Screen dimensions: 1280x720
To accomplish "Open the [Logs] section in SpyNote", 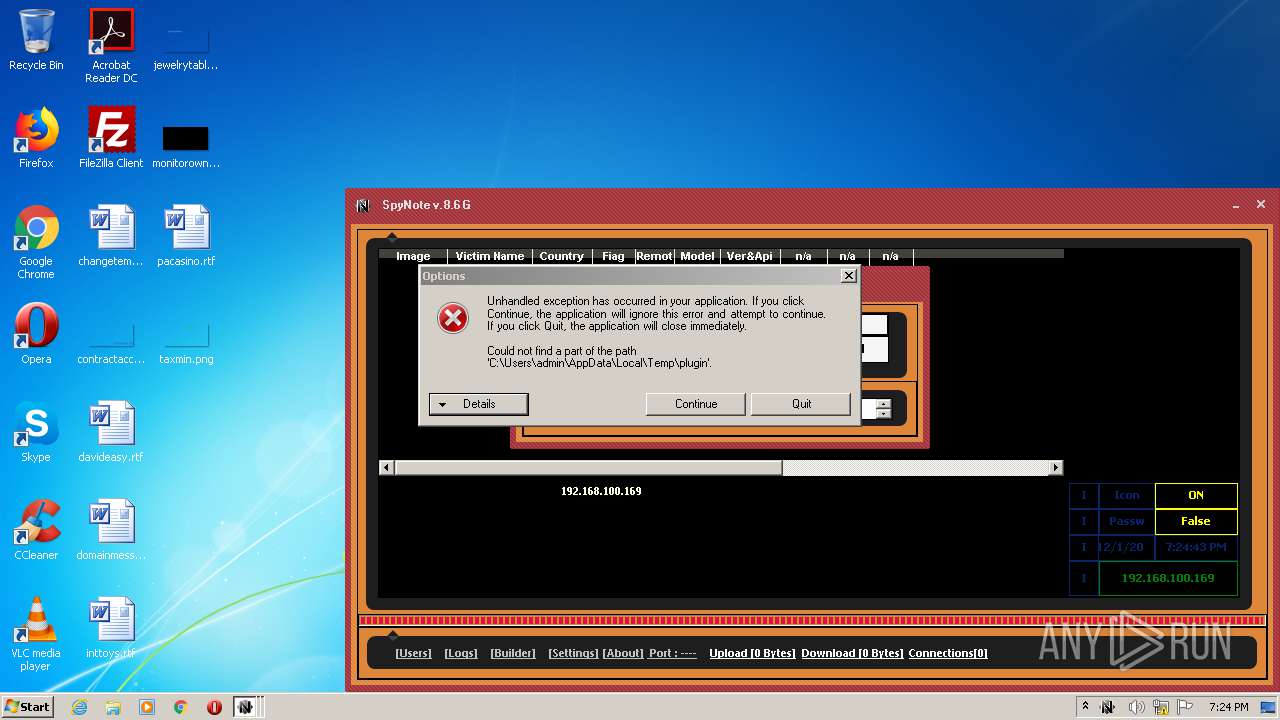I will (461, 653).
